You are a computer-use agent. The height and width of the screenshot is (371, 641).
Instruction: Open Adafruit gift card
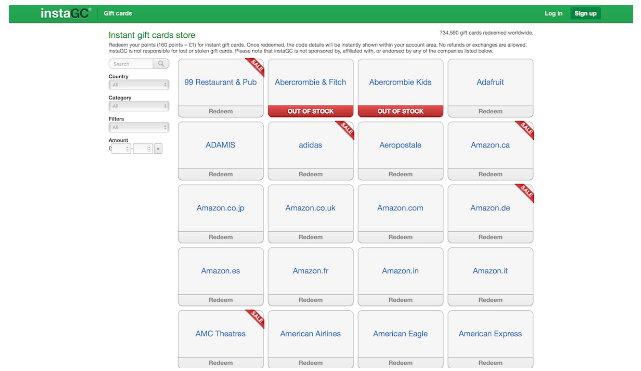click(x=491, y=82)
